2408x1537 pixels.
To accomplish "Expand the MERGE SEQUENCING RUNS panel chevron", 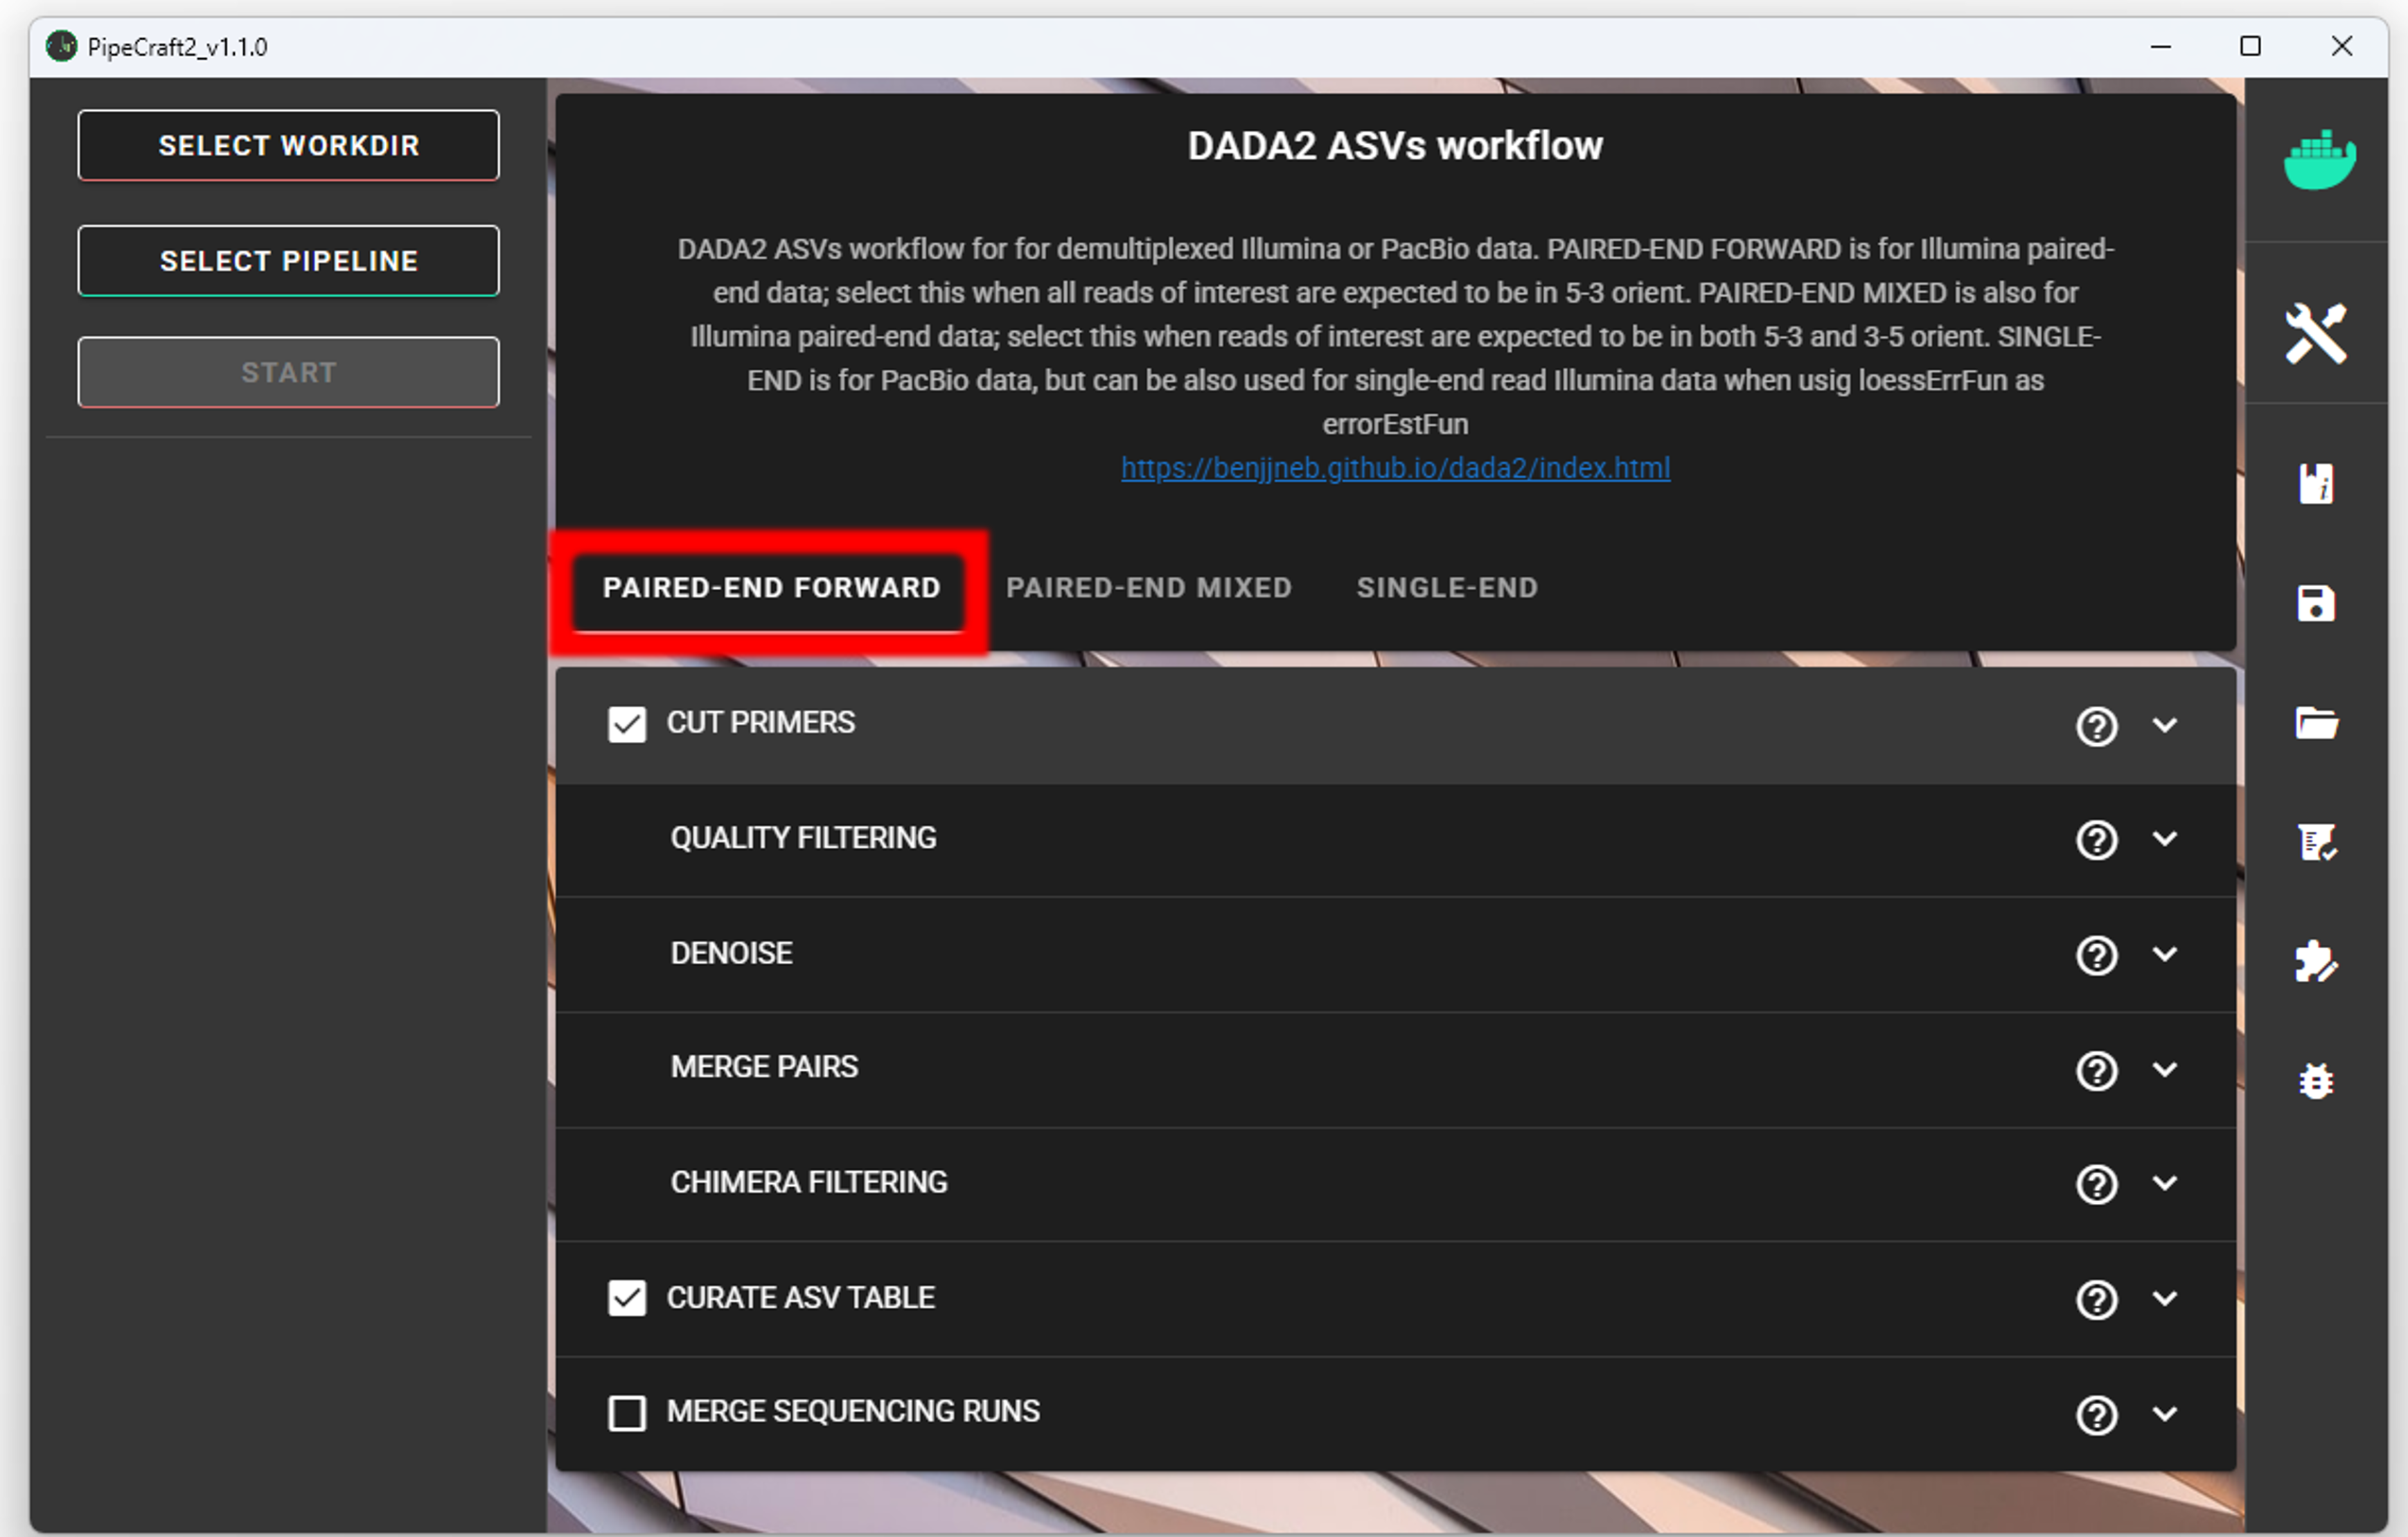I will tap(2164, 1413).
